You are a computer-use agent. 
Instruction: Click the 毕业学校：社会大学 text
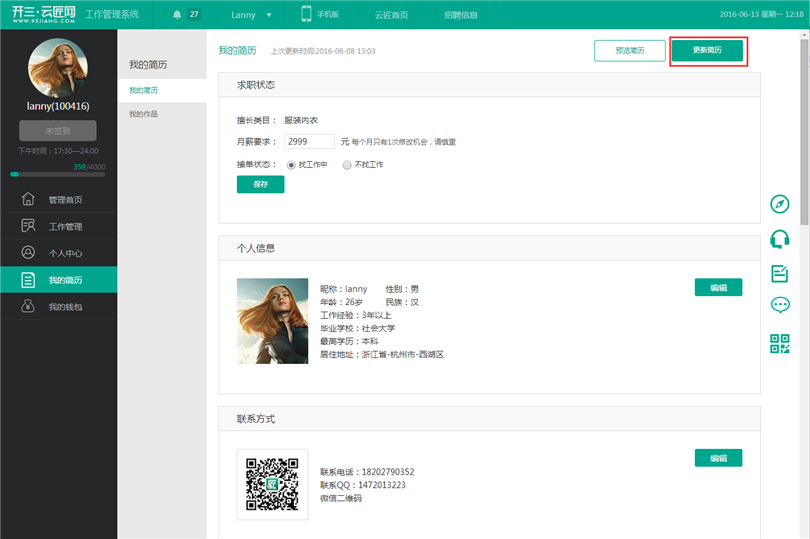coord(357,328)
